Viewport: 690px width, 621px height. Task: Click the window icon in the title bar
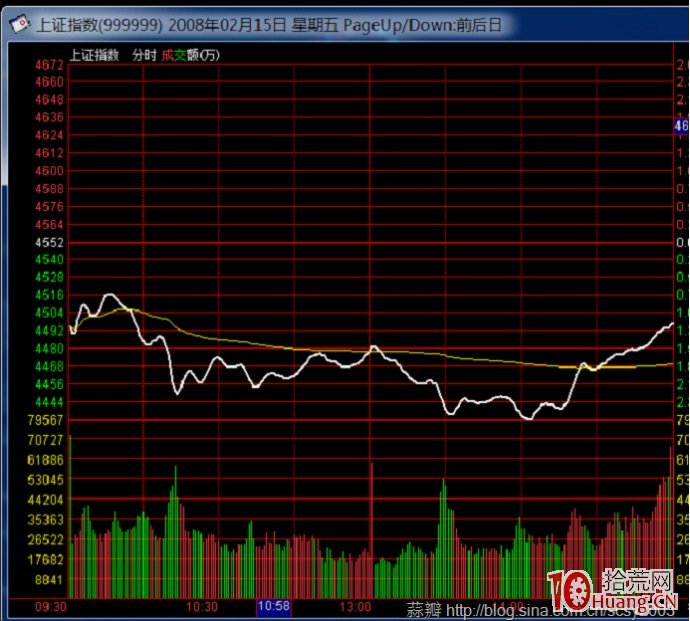pos(18,23)
